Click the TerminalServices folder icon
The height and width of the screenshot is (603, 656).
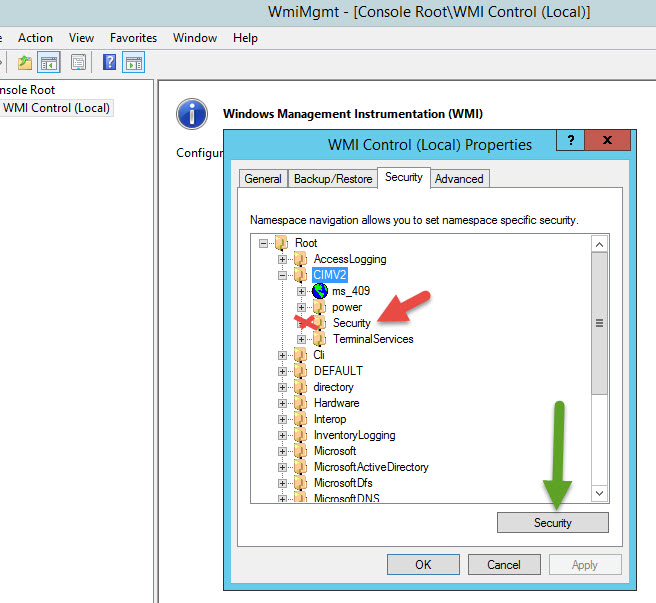coord(320,339)
